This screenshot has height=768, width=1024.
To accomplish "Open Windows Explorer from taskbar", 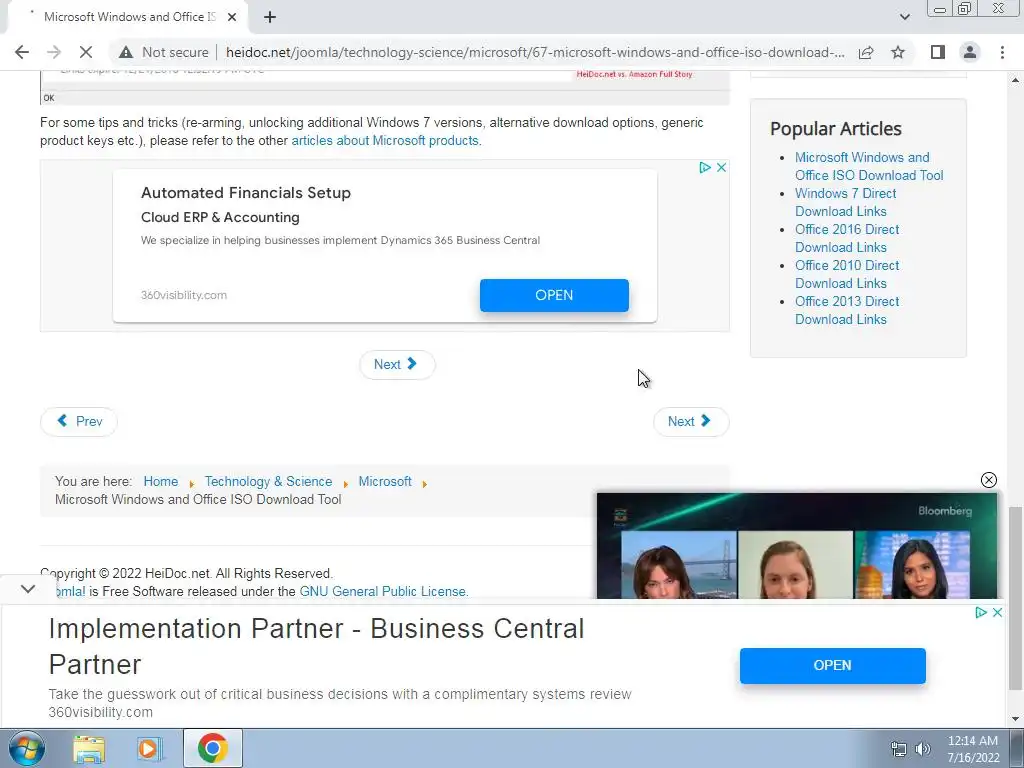I will pyautogui.click(x=89, y=749).
